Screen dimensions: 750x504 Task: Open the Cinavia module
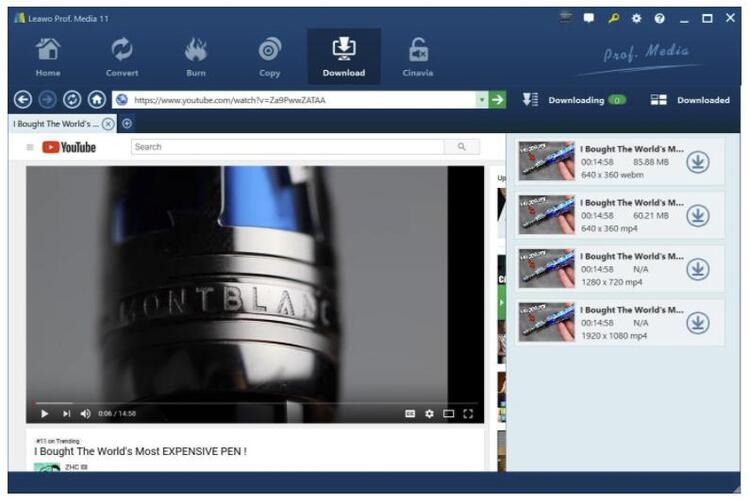tap(418, 57)
